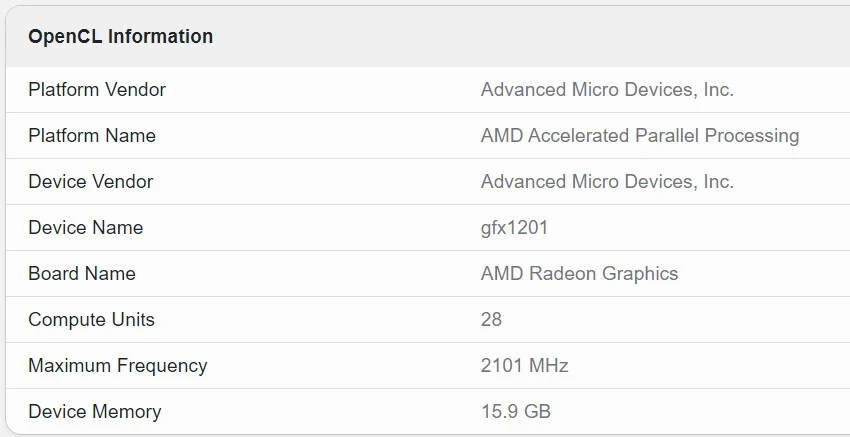The height and width of the screenshot is (437, 850).
Task: Click the Board Name label
Action: pyautogui.click(x=82, y=274)
